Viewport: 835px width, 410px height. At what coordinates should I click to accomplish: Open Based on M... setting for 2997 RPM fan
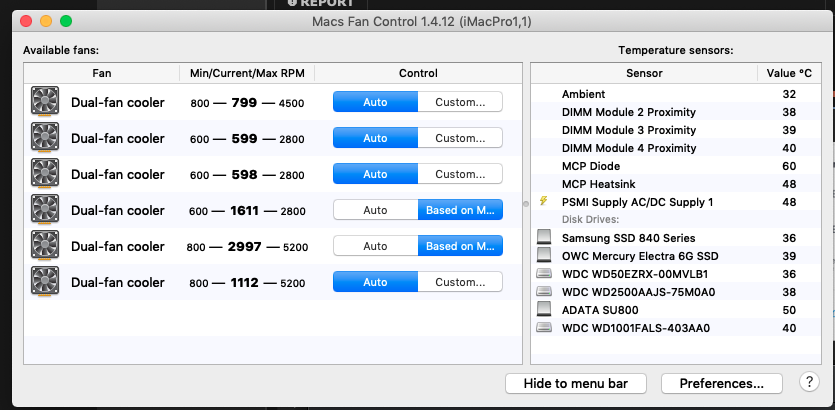pos(460,246)
